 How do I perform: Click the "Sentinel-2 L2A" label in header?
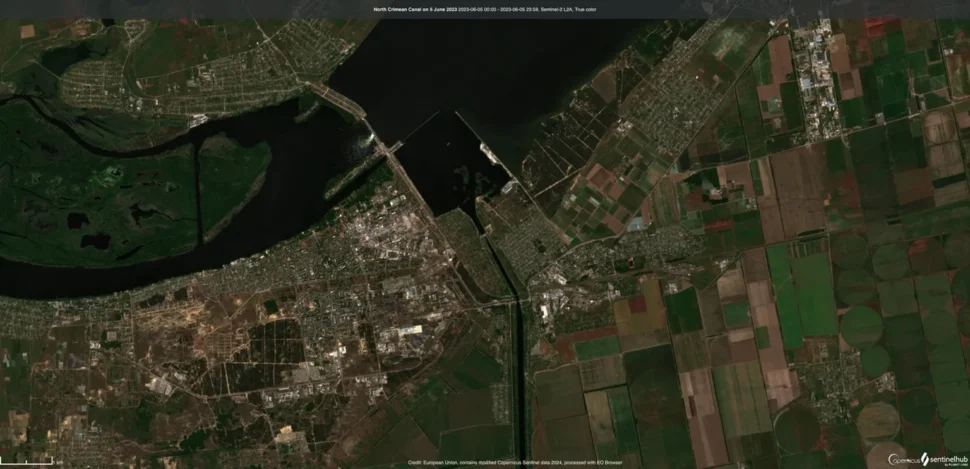[x=556, y=9]
